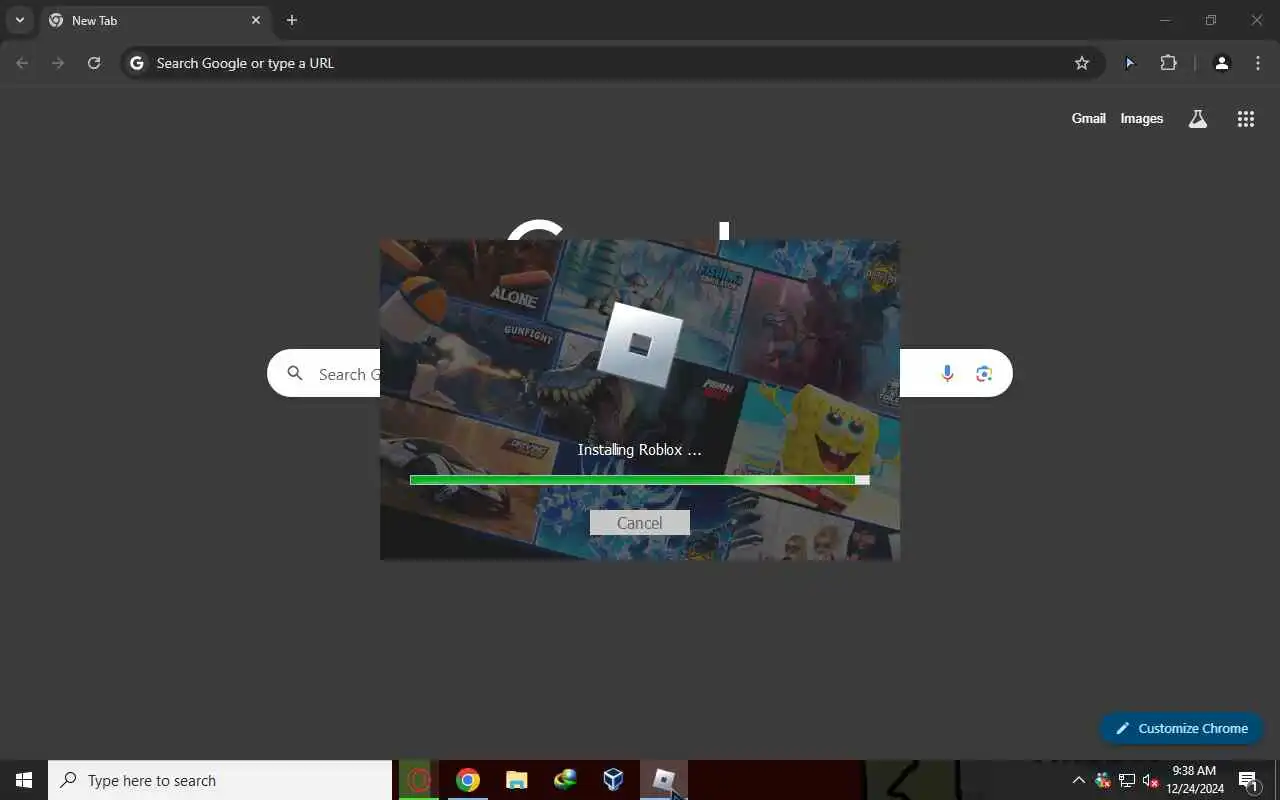Screen dimensions: 1280x800
Task: Open the Google apps grid
Action: click(1245, 119)
